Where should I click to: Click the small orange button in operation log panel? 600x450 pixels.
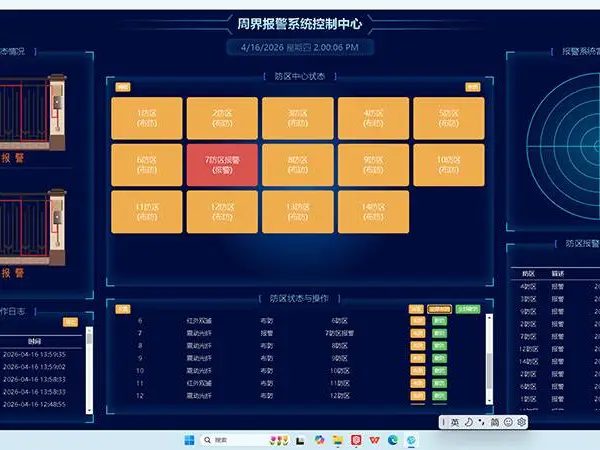click(x=70, y=322)
